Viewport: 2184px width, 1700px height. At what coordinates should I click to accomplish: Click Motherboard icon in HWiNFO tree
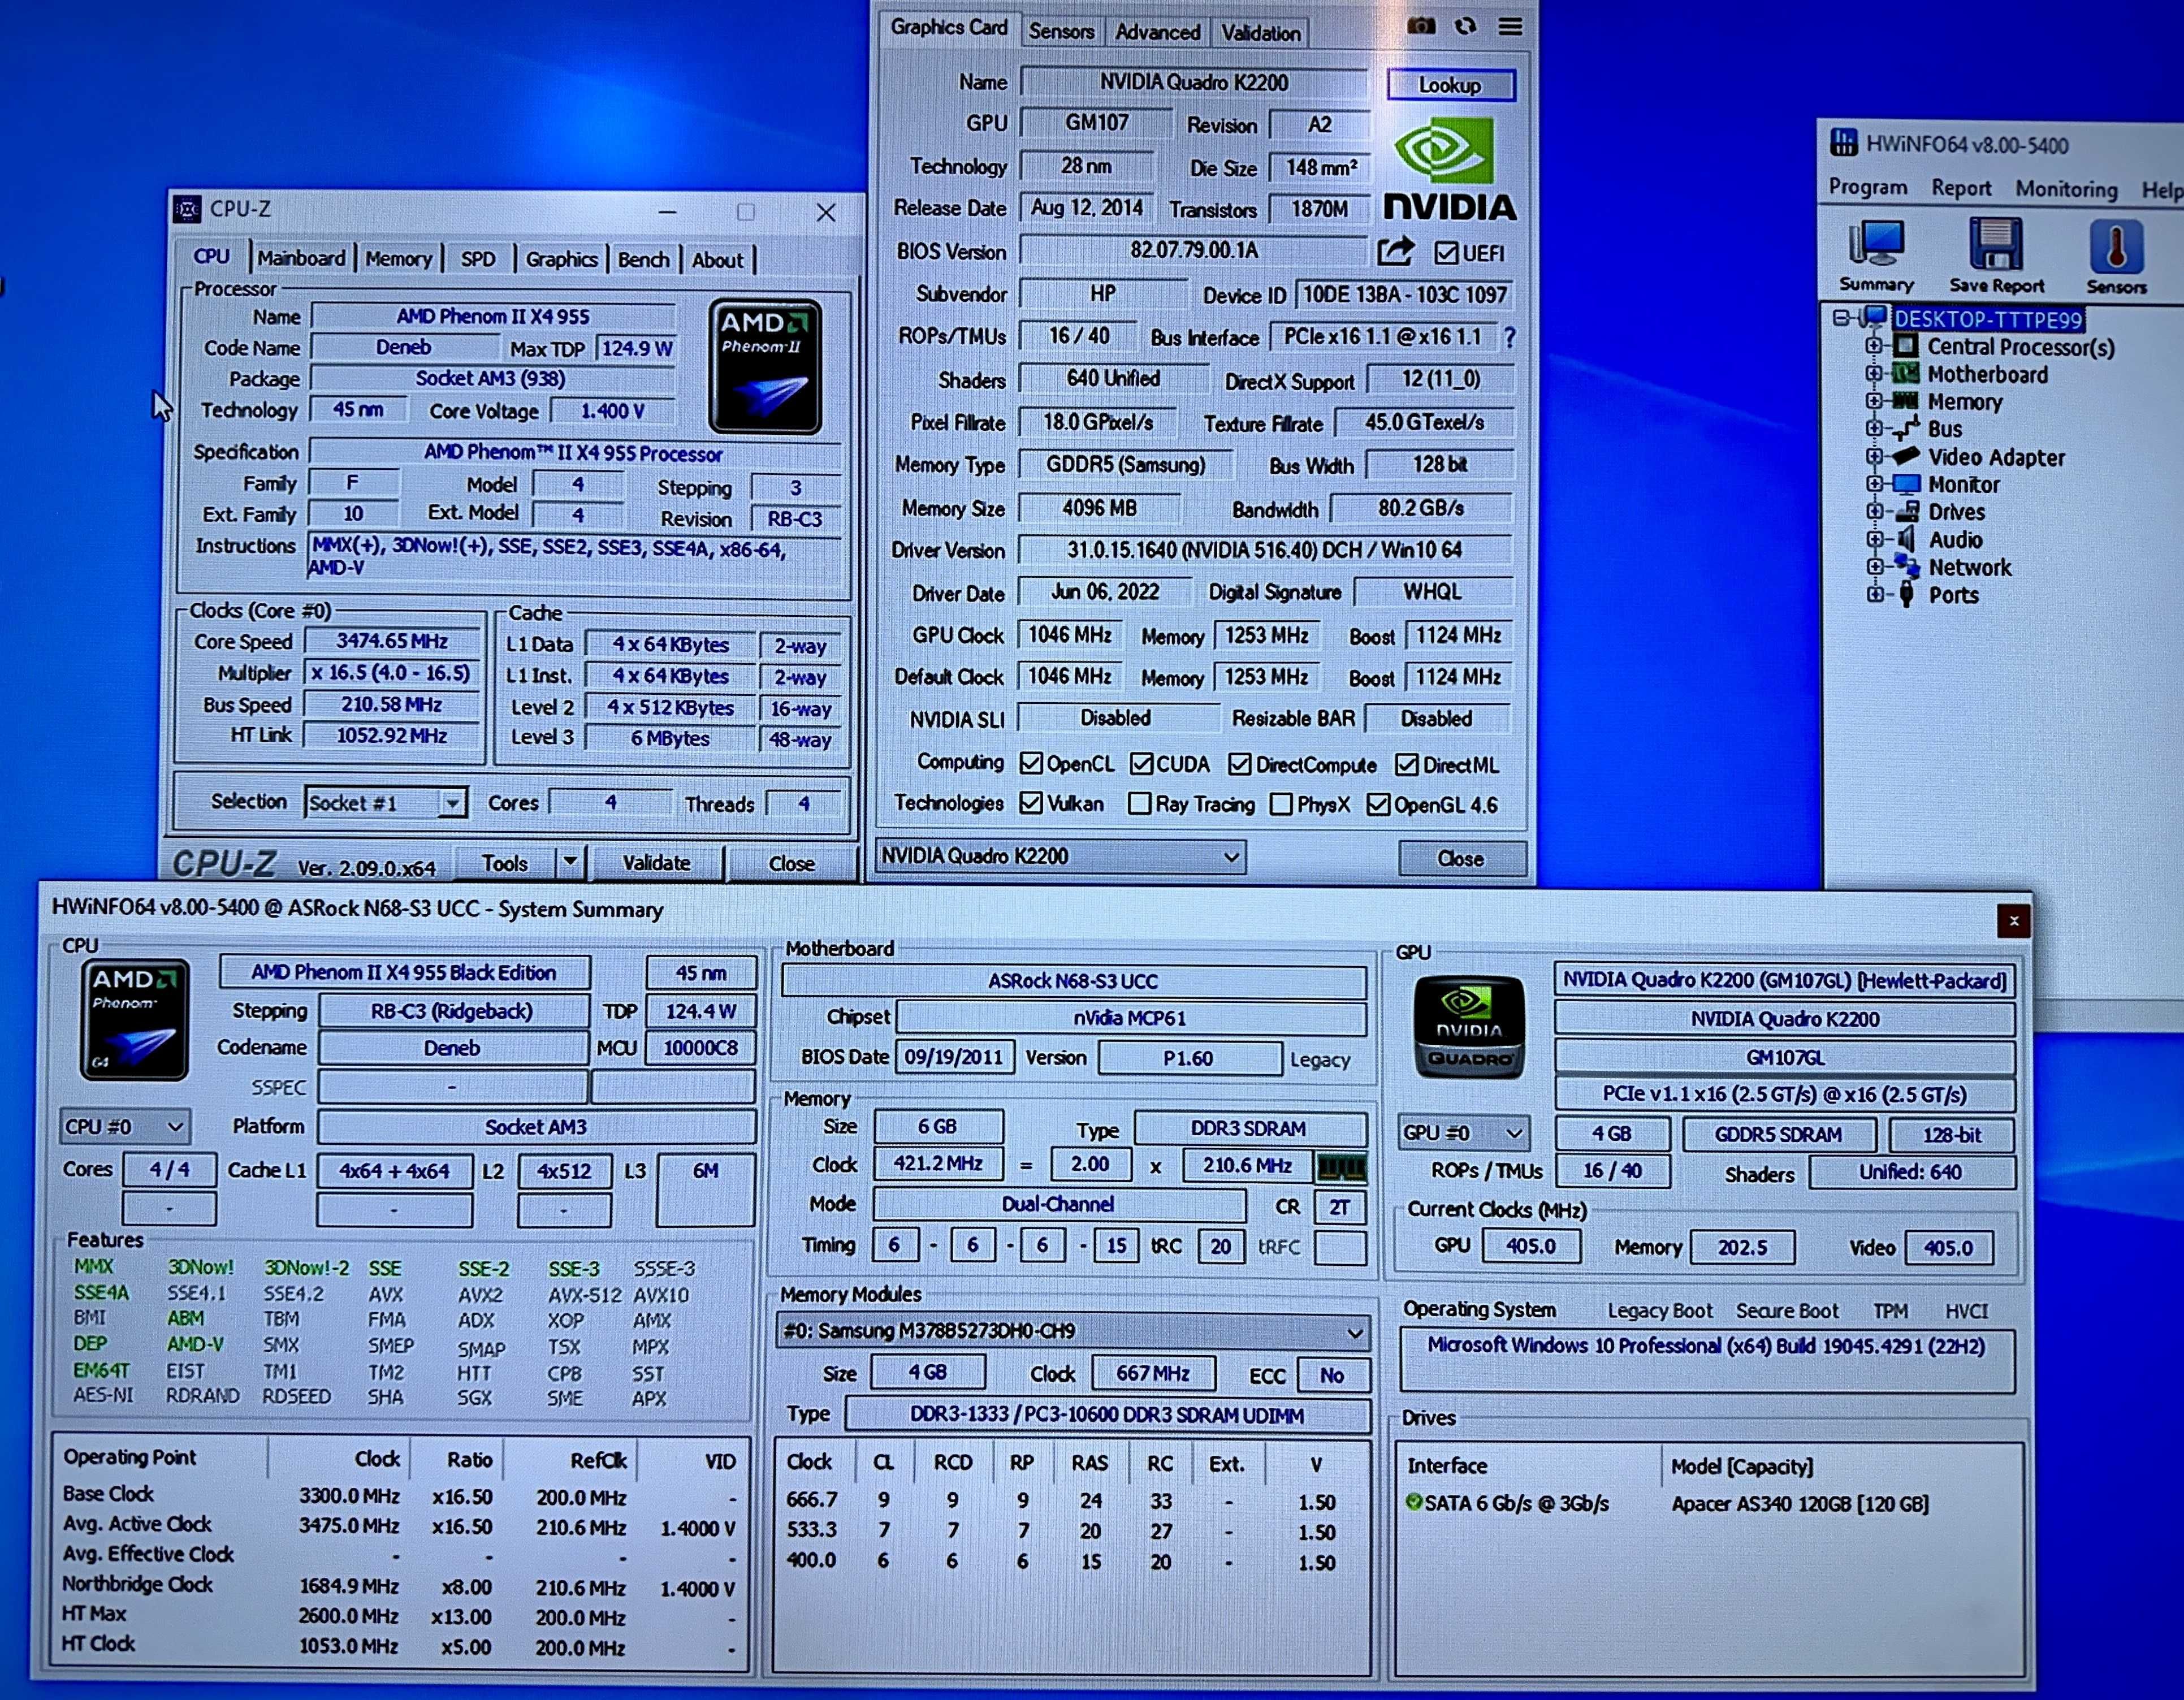click(1906, 374)
